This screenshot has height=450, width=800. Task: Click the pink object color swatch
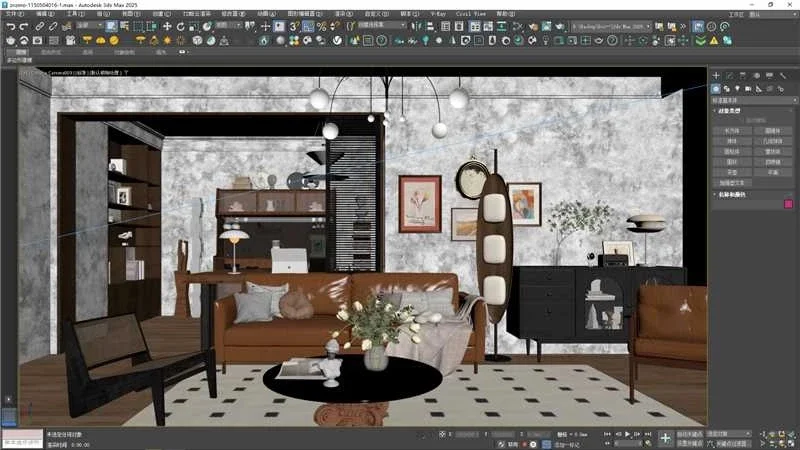pos(788,204)
